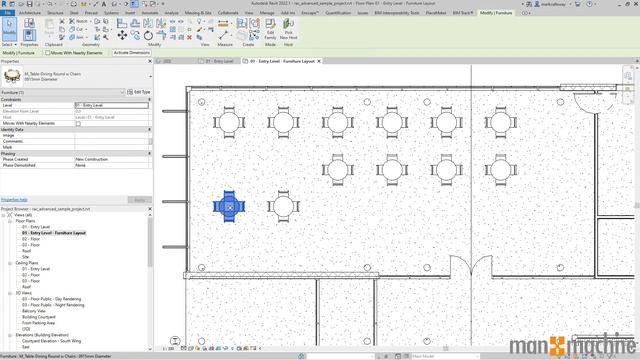Click the Apply button in Properties
This screenshot has height=360, width=640.
coord(140,200)
